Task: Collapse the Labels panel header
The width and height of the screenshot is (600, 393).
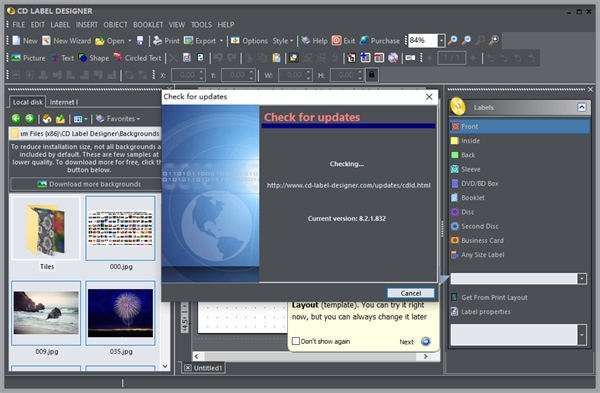Action: (x=582, y=107)
